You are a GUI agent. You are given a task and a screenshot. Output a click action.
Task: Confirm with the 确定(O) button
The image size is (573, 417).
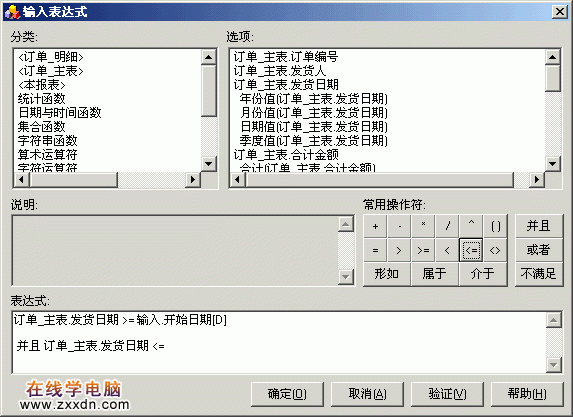coord(287,394)
